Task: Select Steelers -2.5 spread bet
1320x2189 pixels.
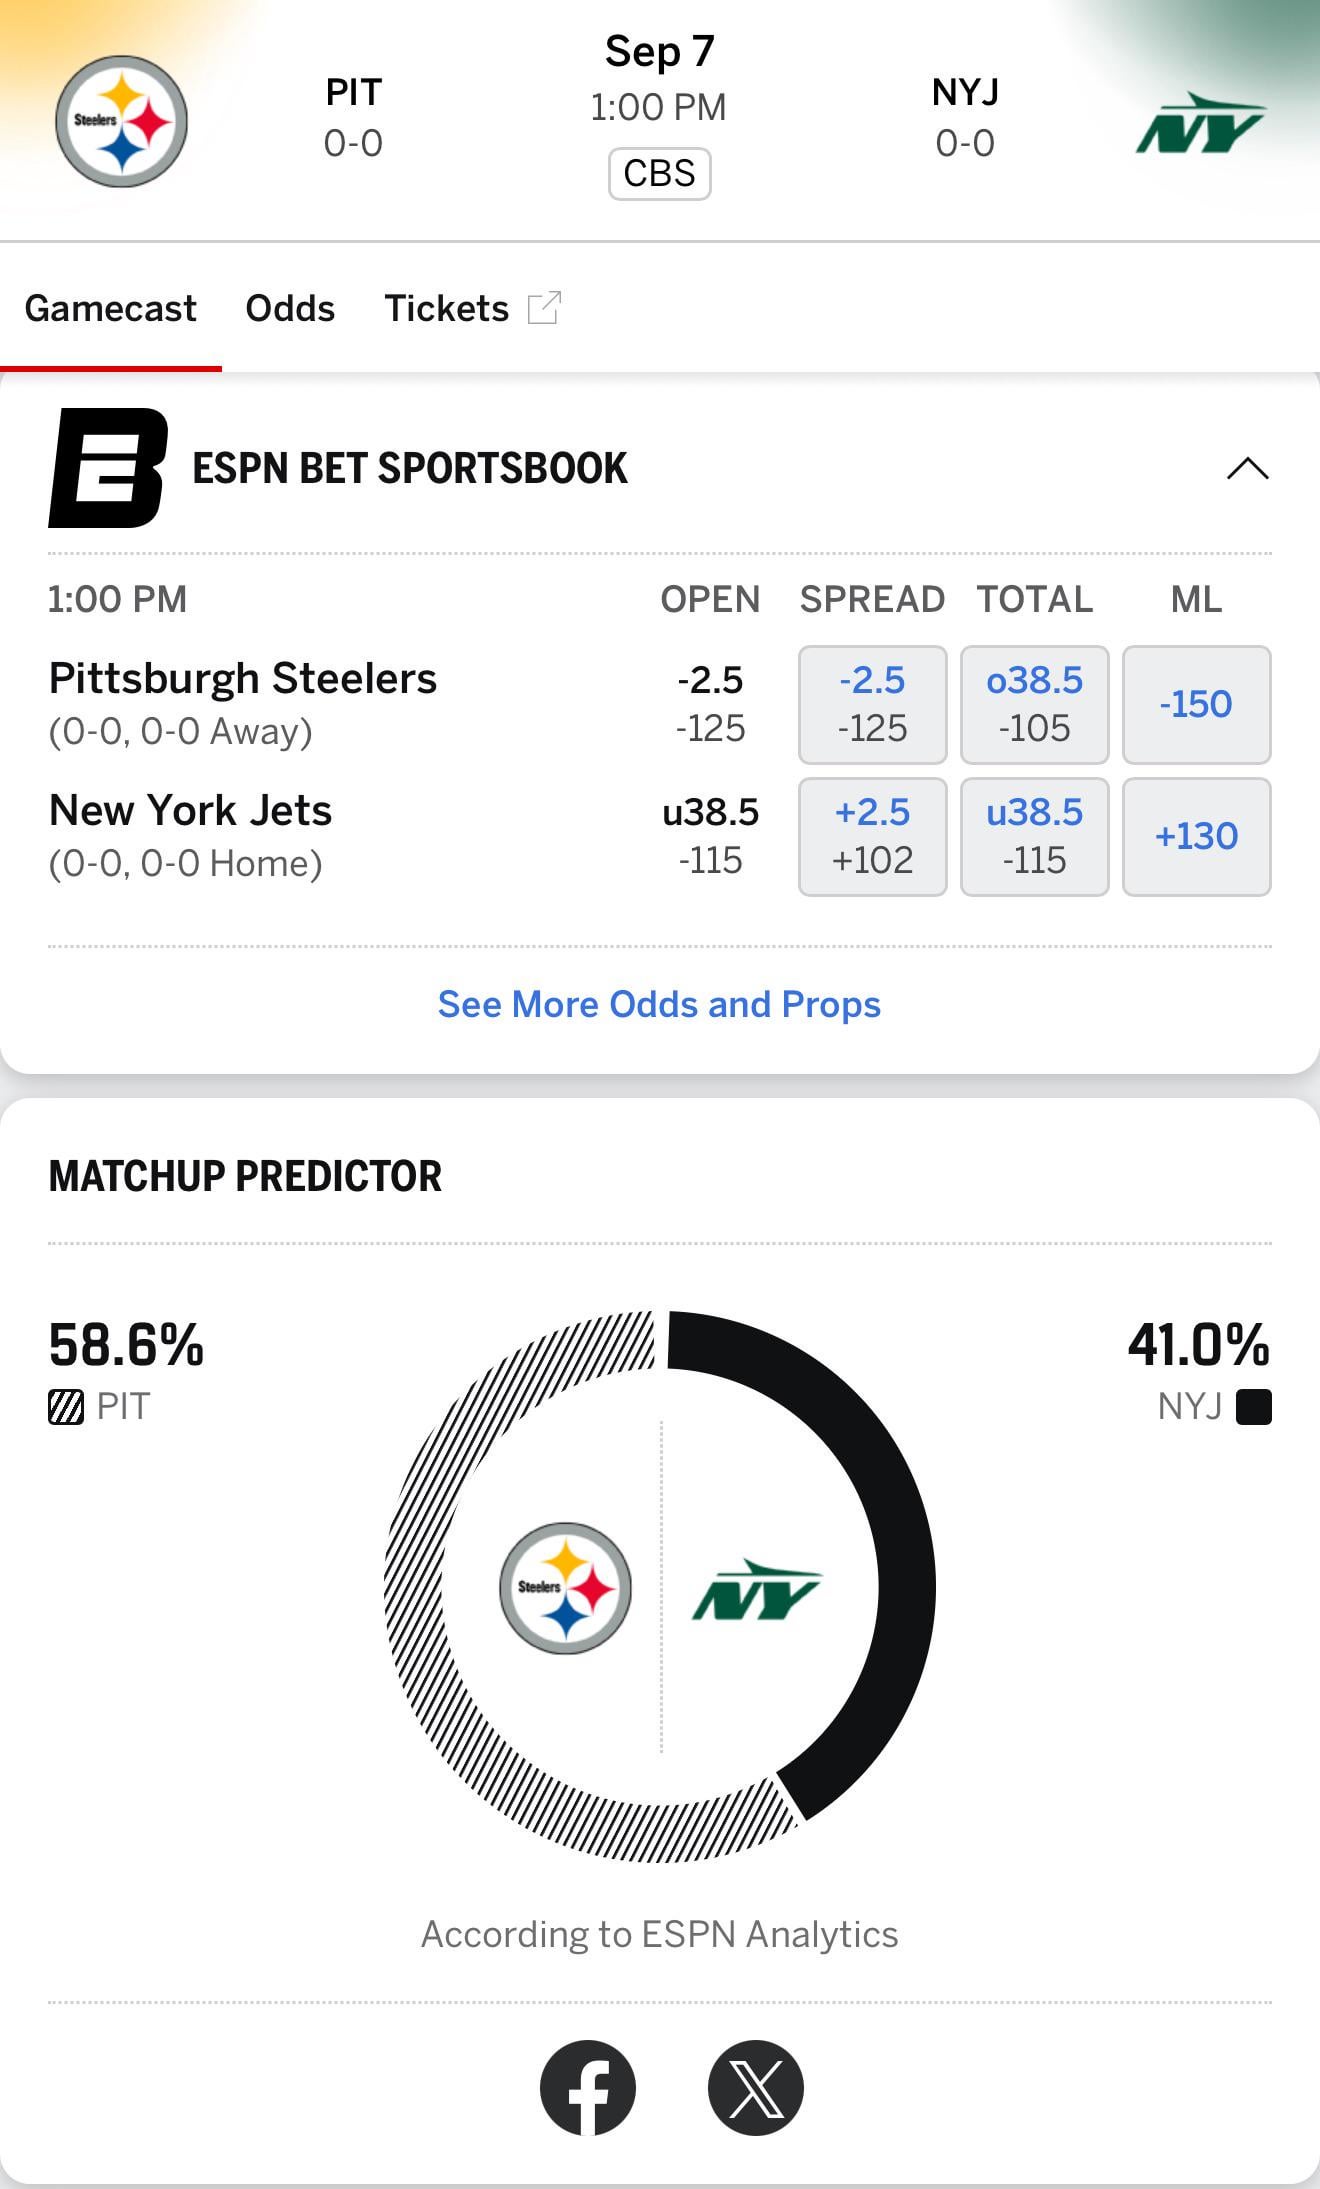Action: click(x=872, y=704)
